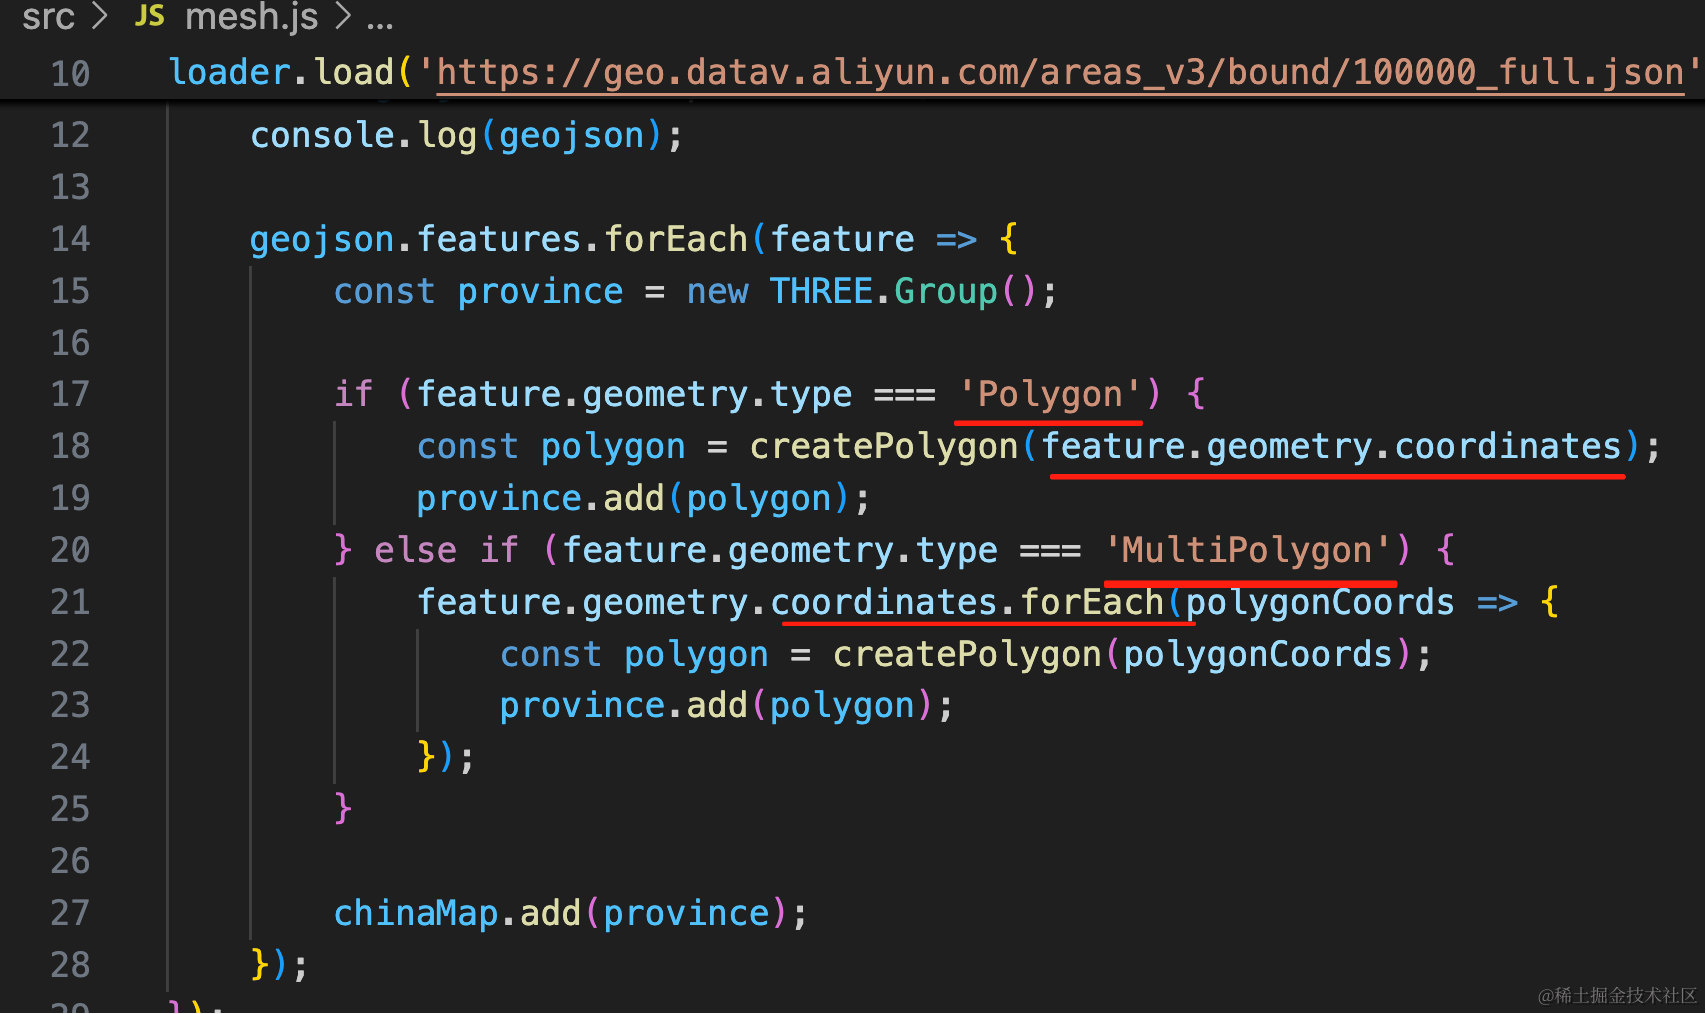Screen dimensions: 1706x1014
Task: Click line number 10 in the gutter
Action: click(x=70, y=74)
